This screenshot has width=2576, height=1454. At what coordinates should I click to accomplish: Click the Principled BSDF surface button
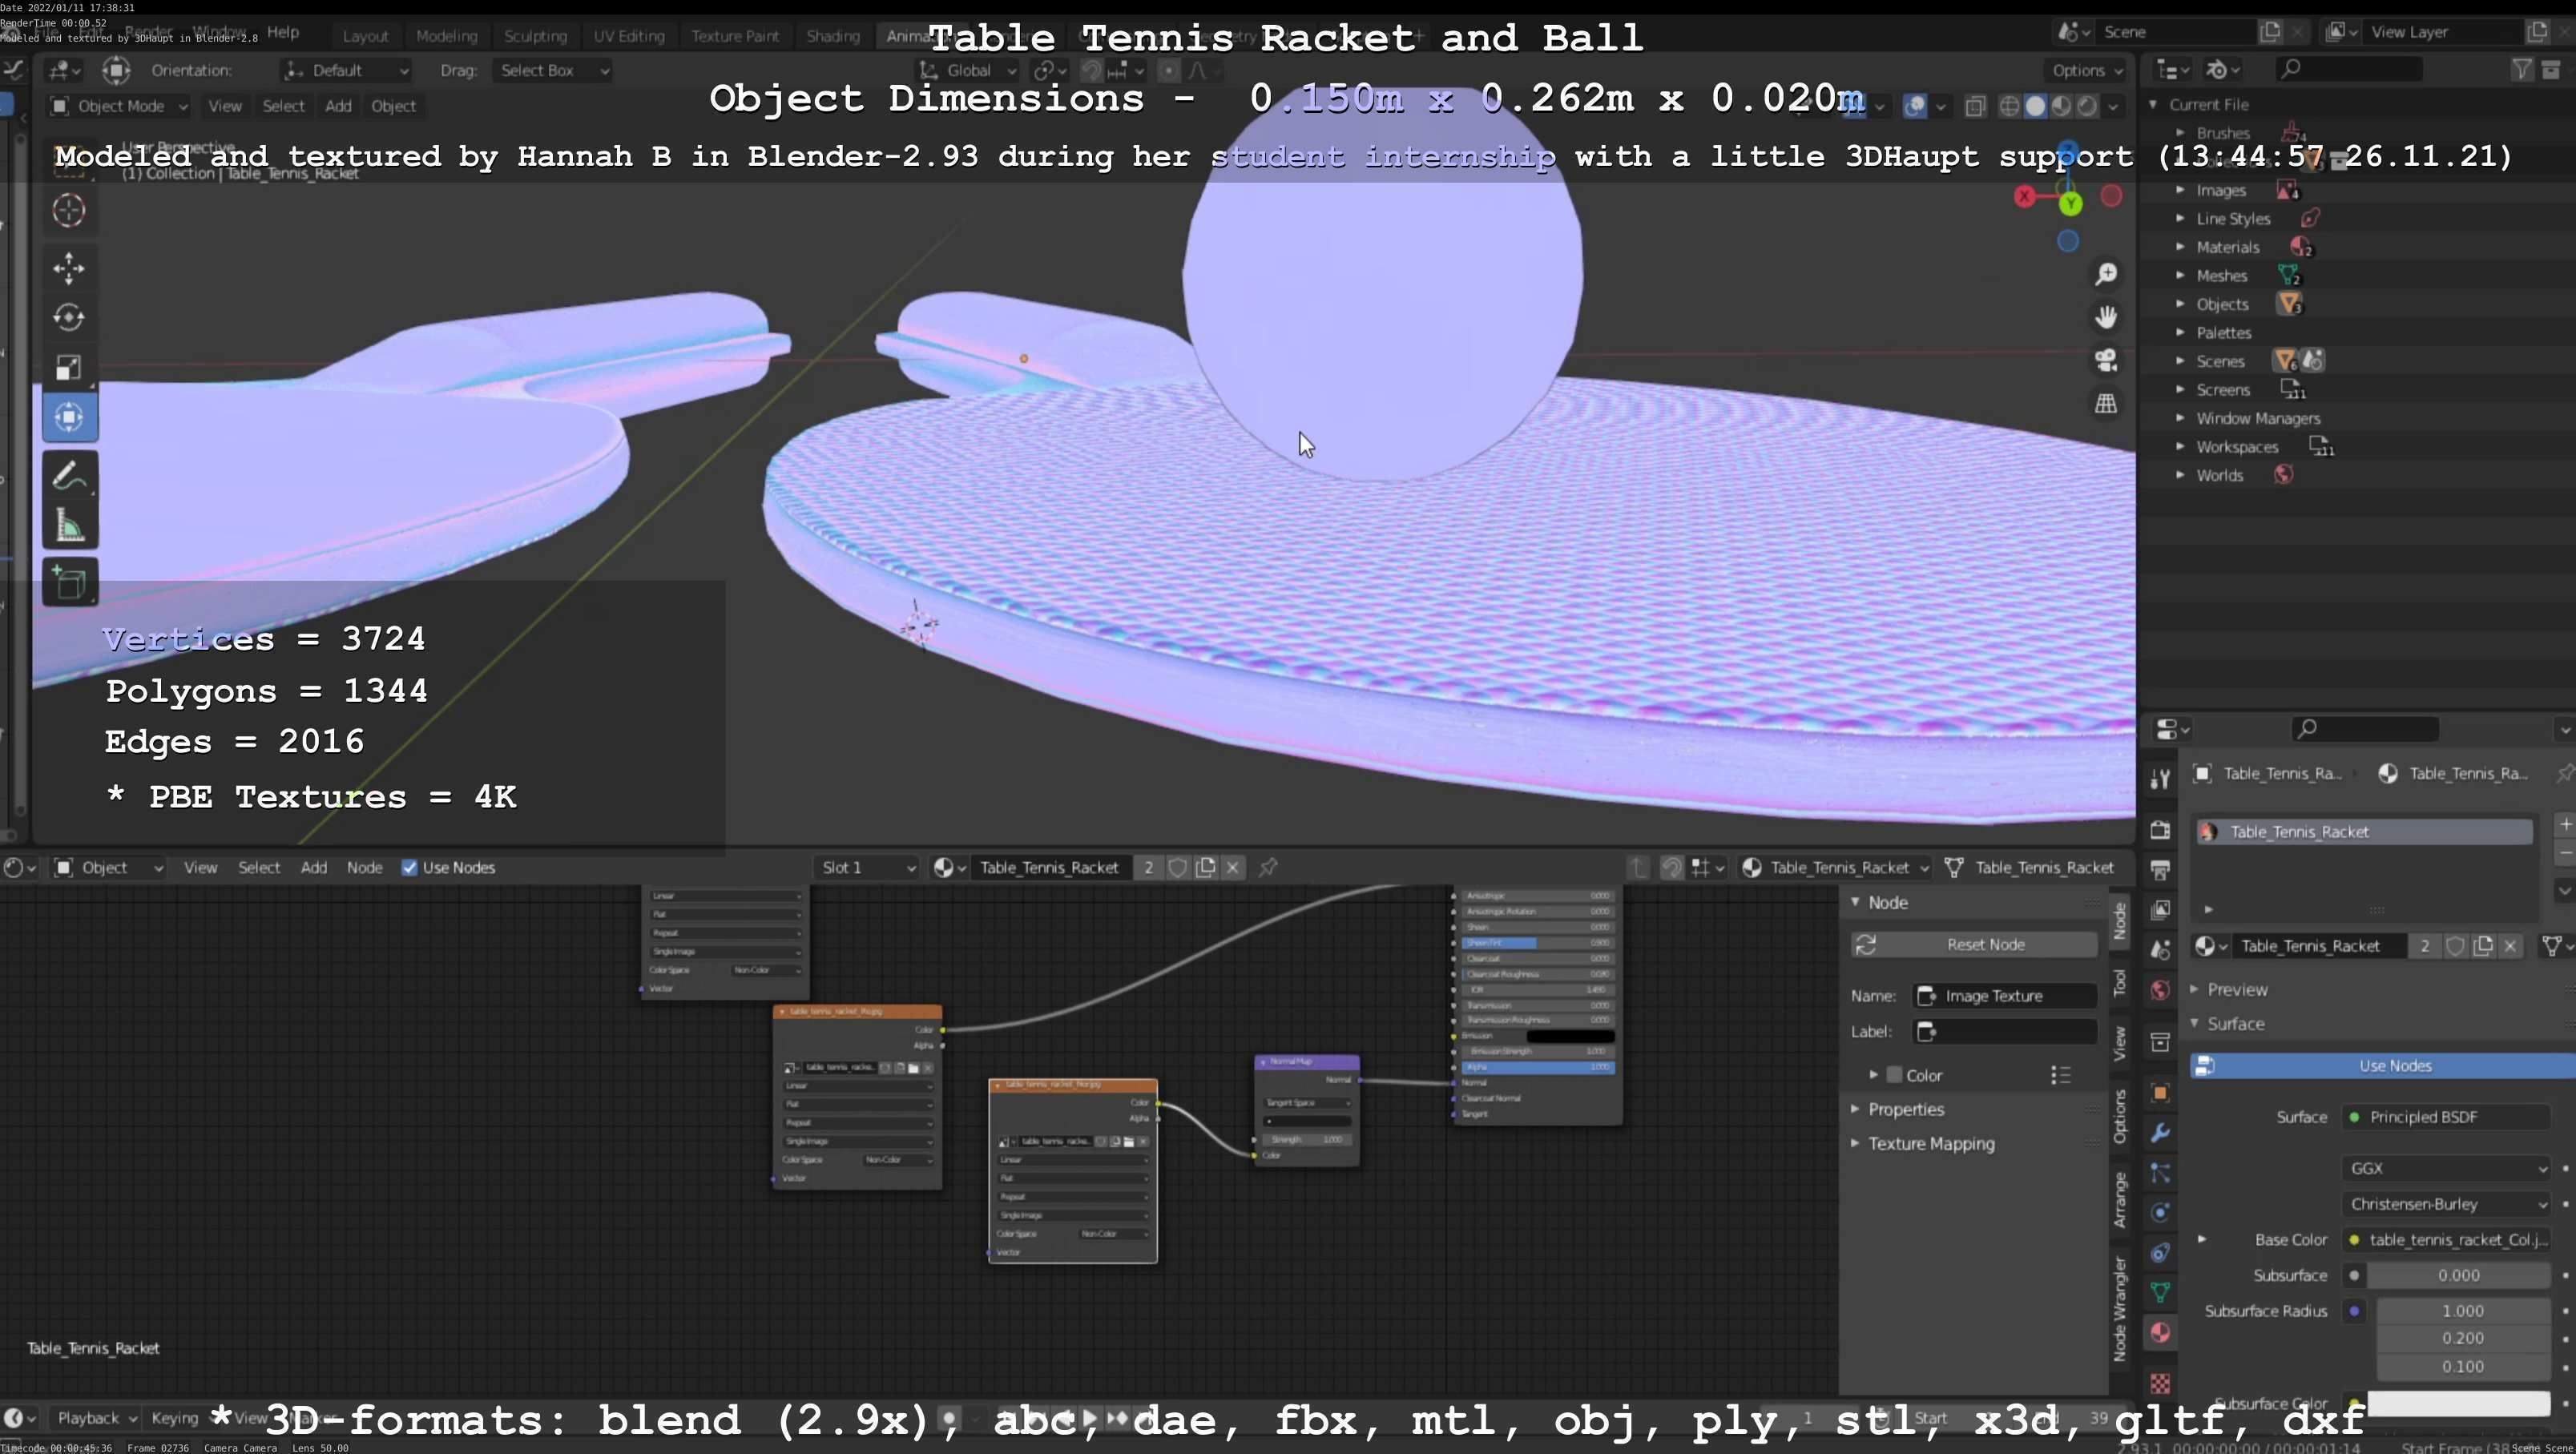tap(2445, 1117)
